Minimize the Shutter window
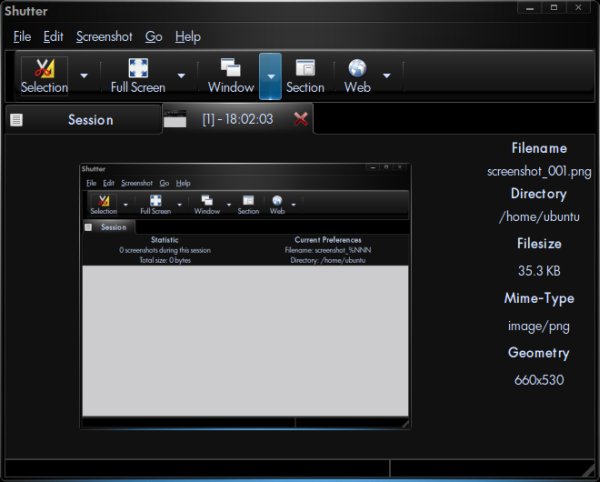Screen dimensions: 600x482 click(531, 8)
